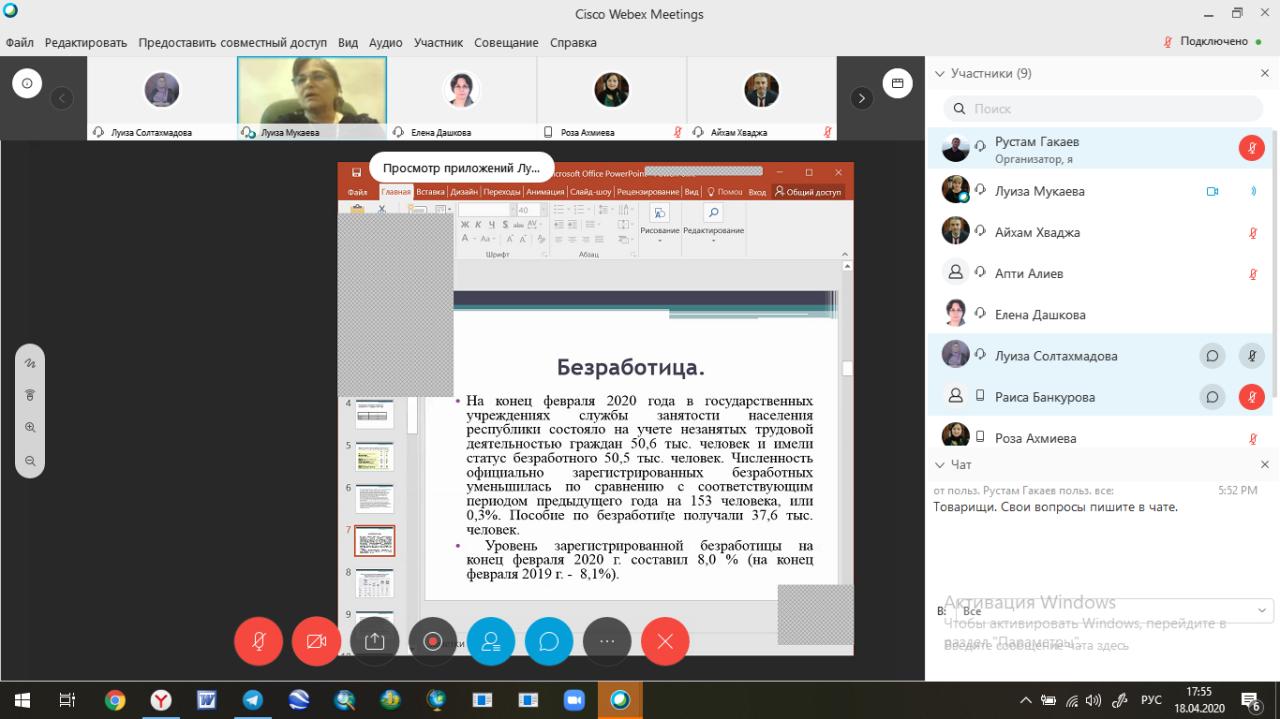1280x719 pixels.
Task: Open Windows Start menu
Action: [21, 700]
